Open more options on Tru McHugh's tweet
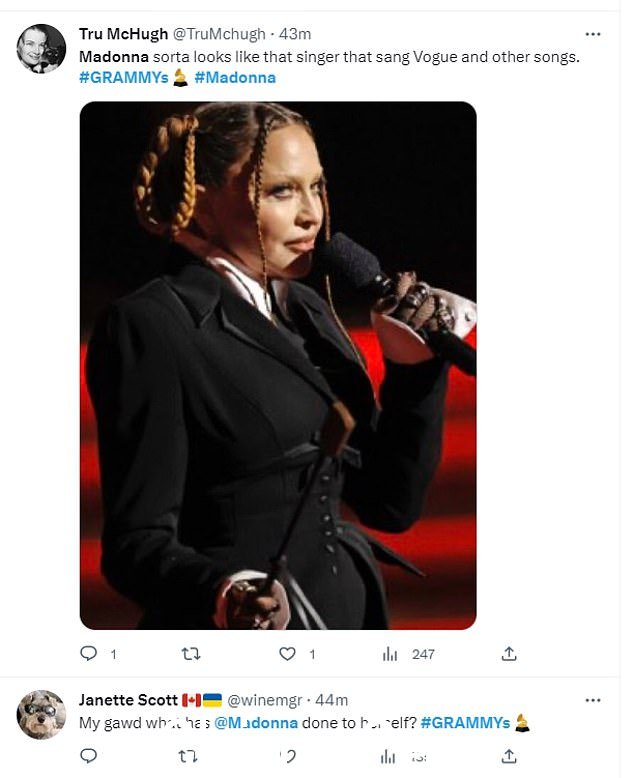Image resolution: width=634 pixels, height=778 pixels. tap(593, 34)
